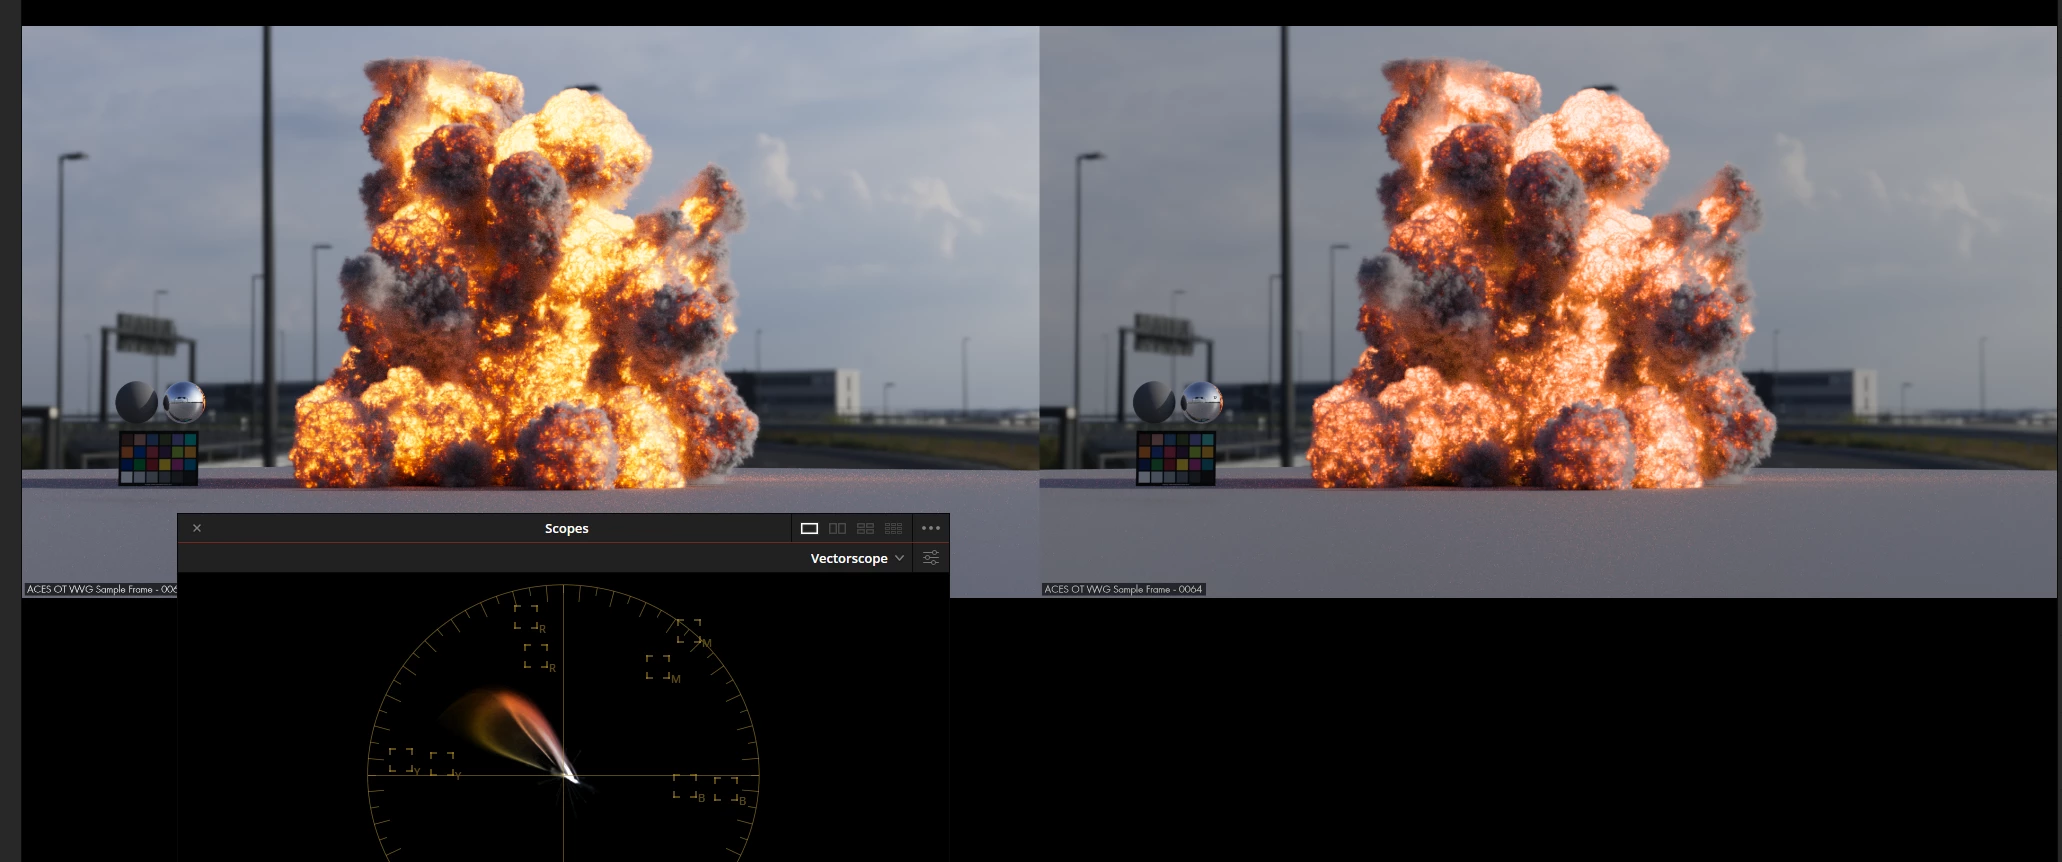Open the Scopes three-dot options menu

click(x=931, y=528)
